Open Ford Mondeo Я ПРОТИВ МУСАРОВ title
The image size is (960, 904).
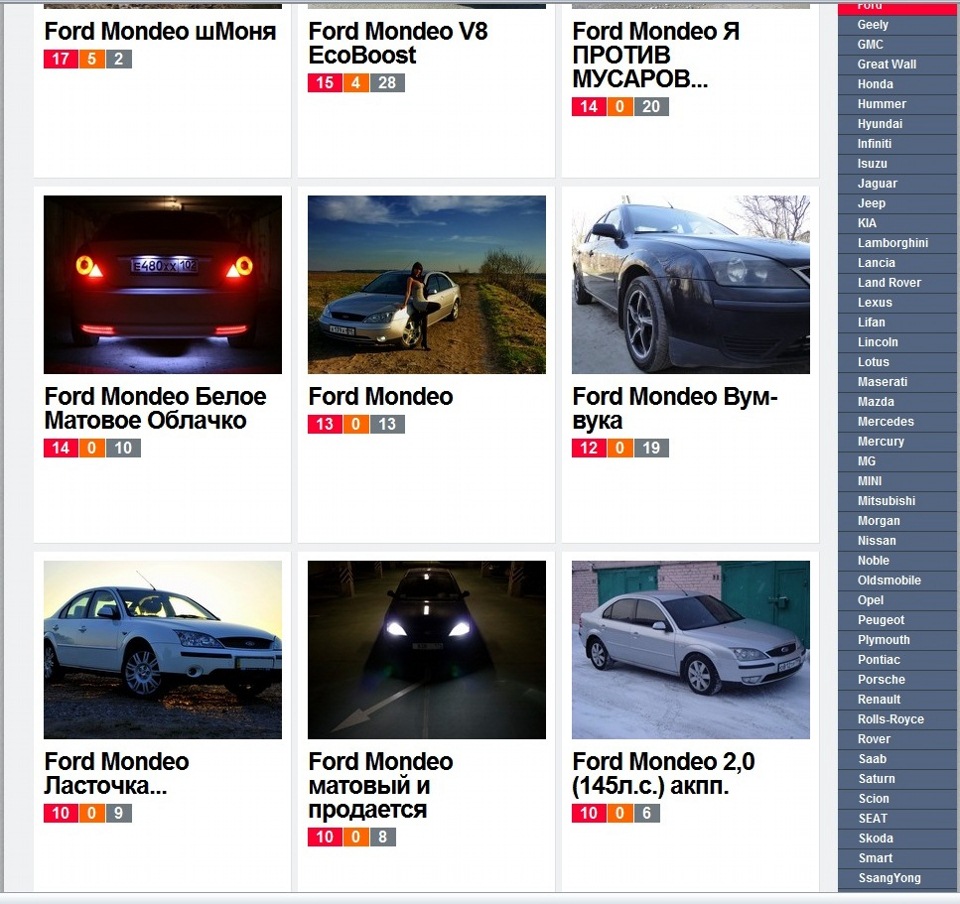(656, 55)
